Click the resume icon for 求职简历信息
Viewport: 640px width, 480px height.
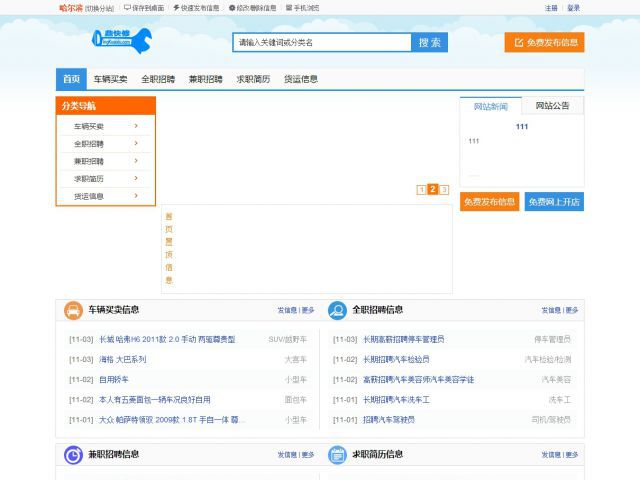337,454
